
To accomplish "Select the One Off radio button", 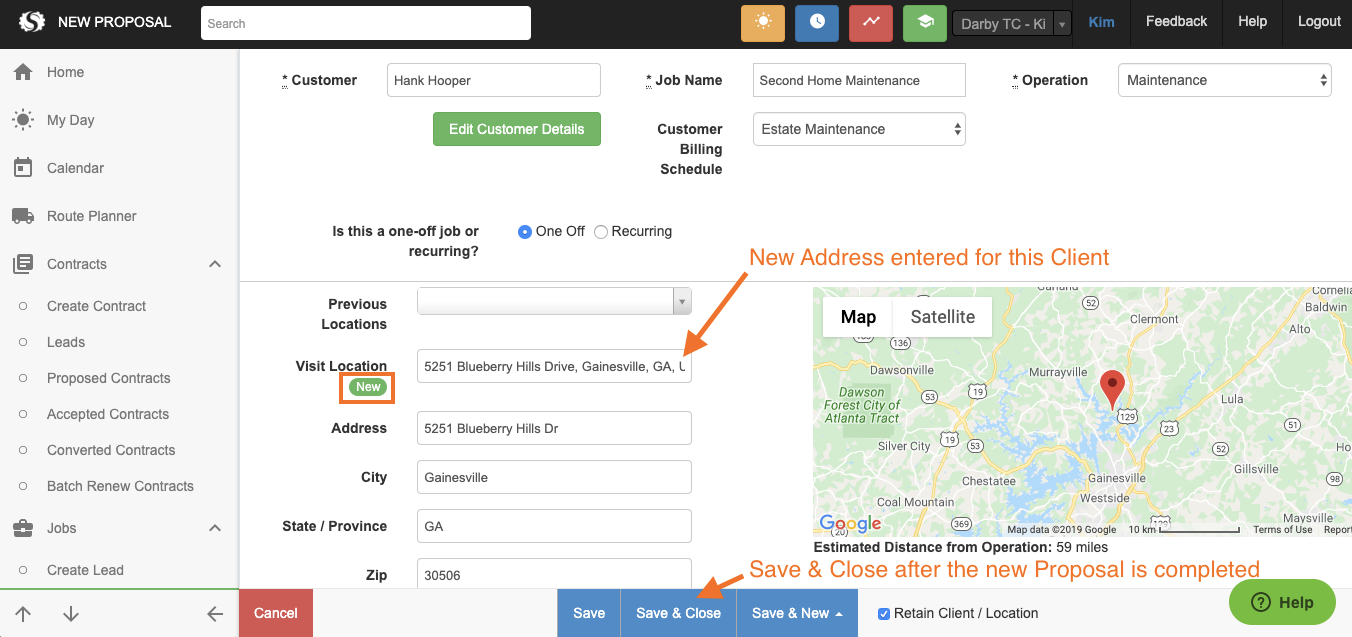I will [524, 231].
